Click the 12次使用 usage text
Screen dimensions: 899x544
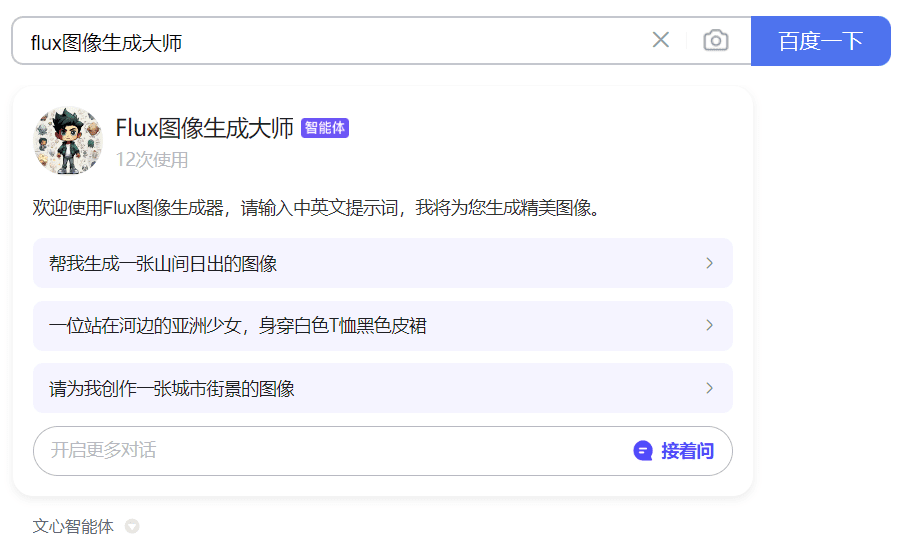(x=152, y=160)
